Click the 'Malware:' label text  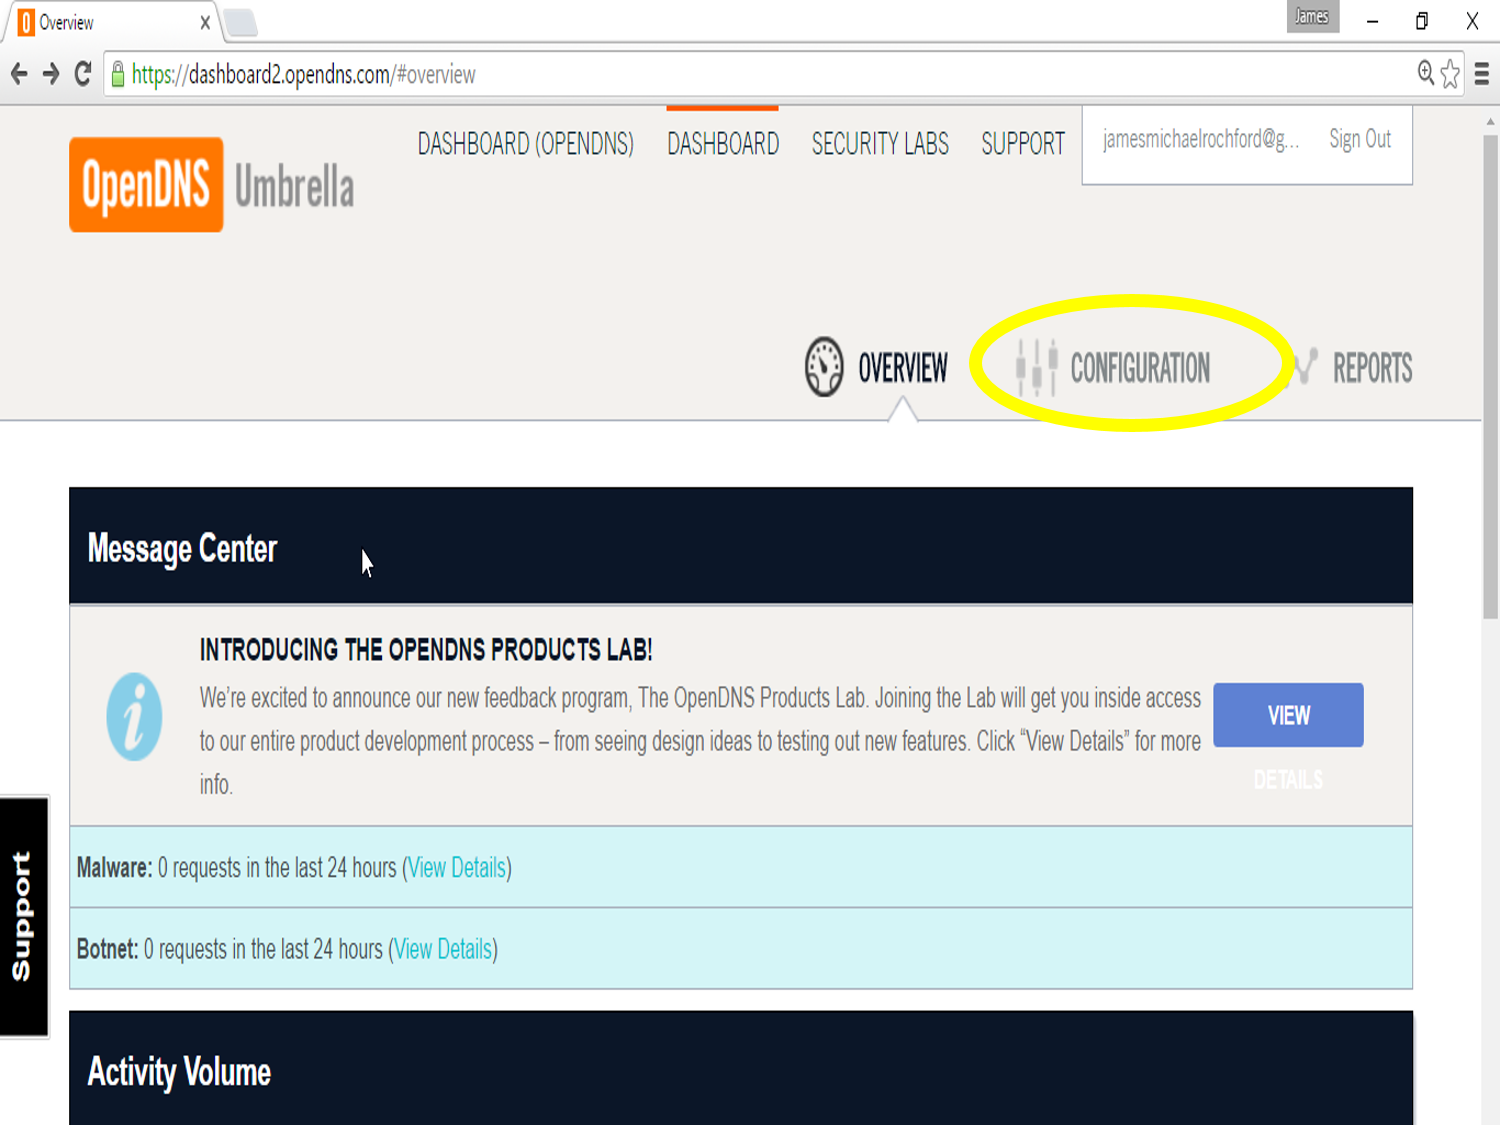tap(114, 868)
